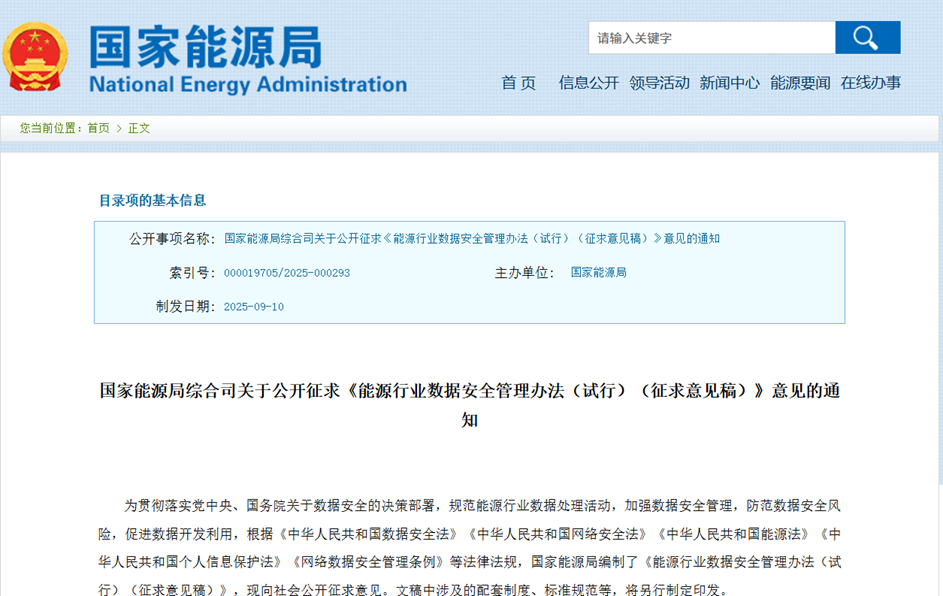This screenshot has height=596, width=943.
Task: Click the 正文 breadcrumb item
Action: tap(139, 129)
